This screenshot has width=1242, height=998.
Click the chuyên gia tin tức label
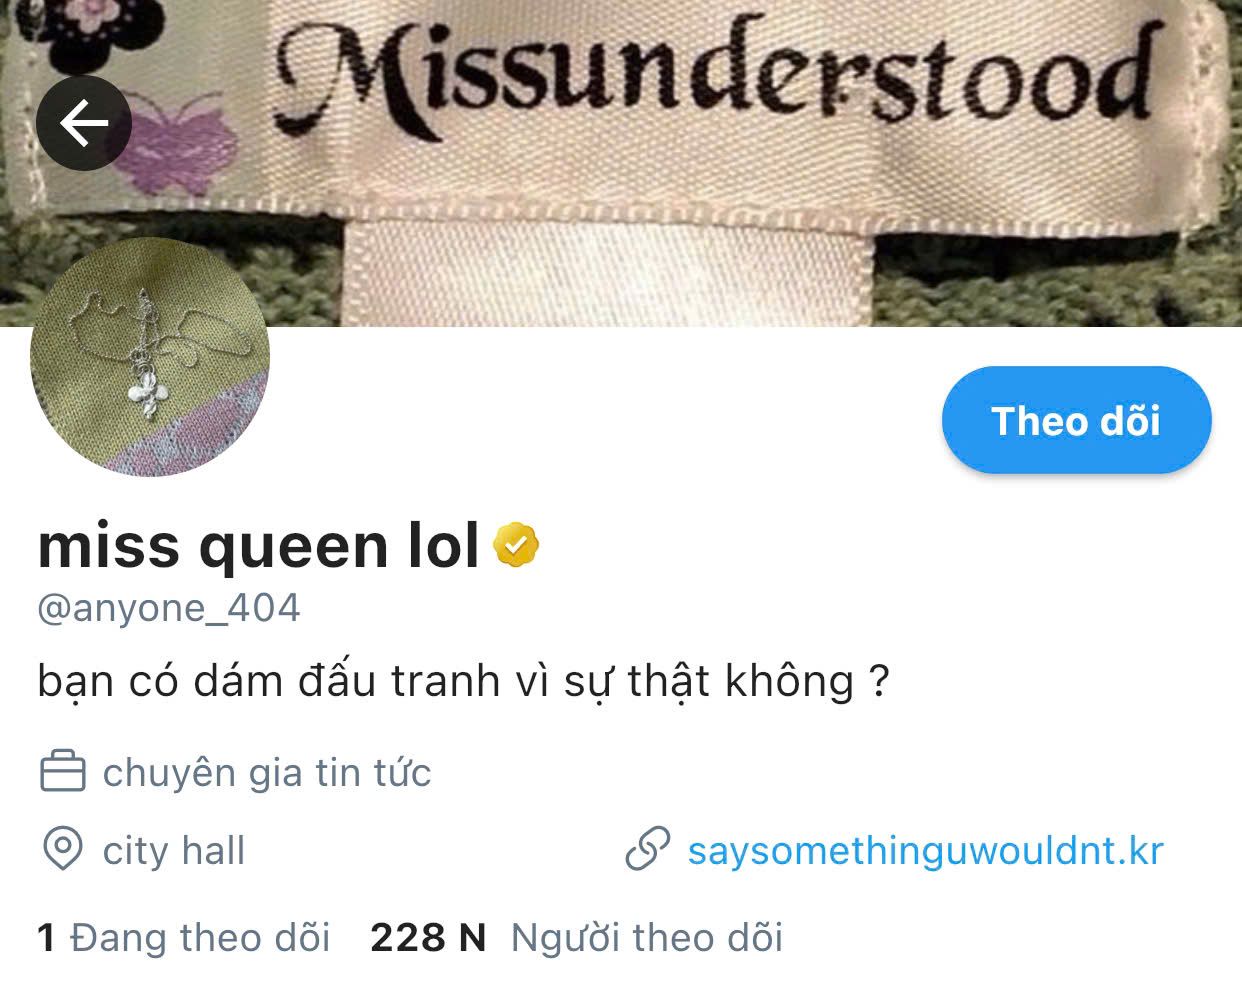click(267, 773)
